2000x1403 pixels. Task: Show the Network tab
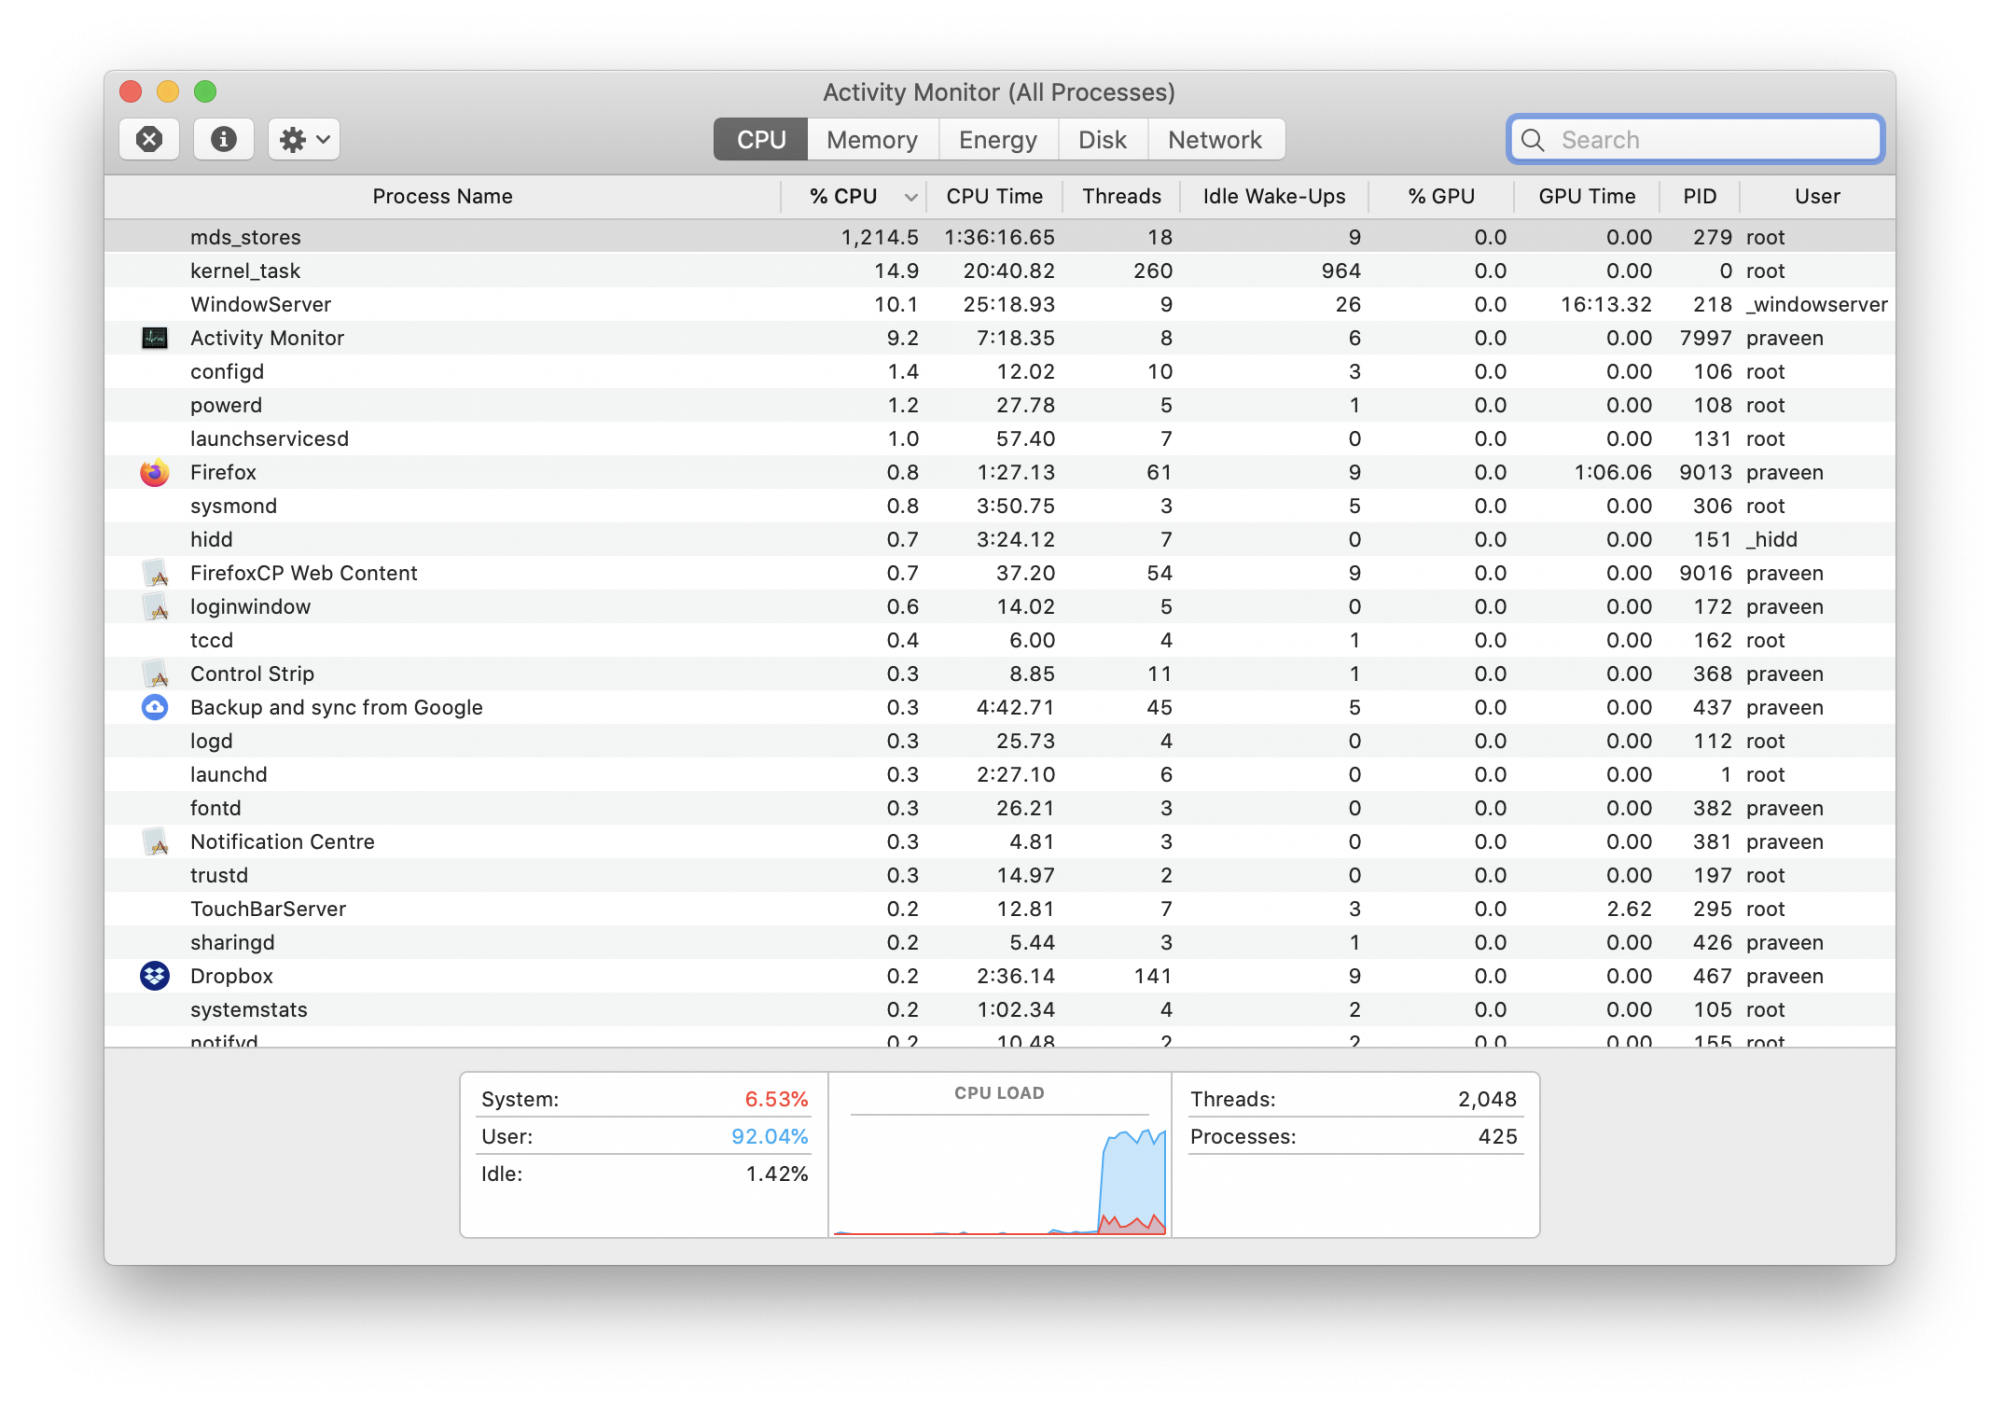coord(1214,140)
